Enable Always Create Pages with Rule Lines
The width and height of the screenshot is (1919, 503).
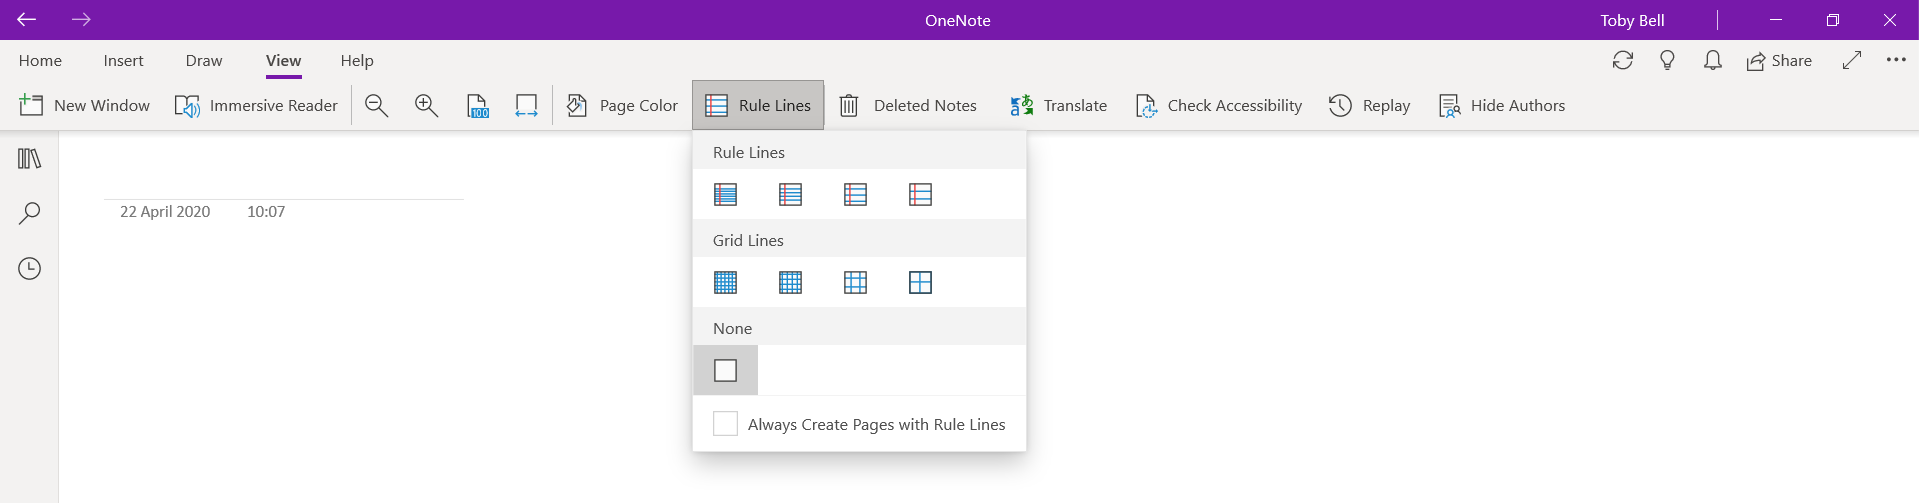click(x=725, y=424)
